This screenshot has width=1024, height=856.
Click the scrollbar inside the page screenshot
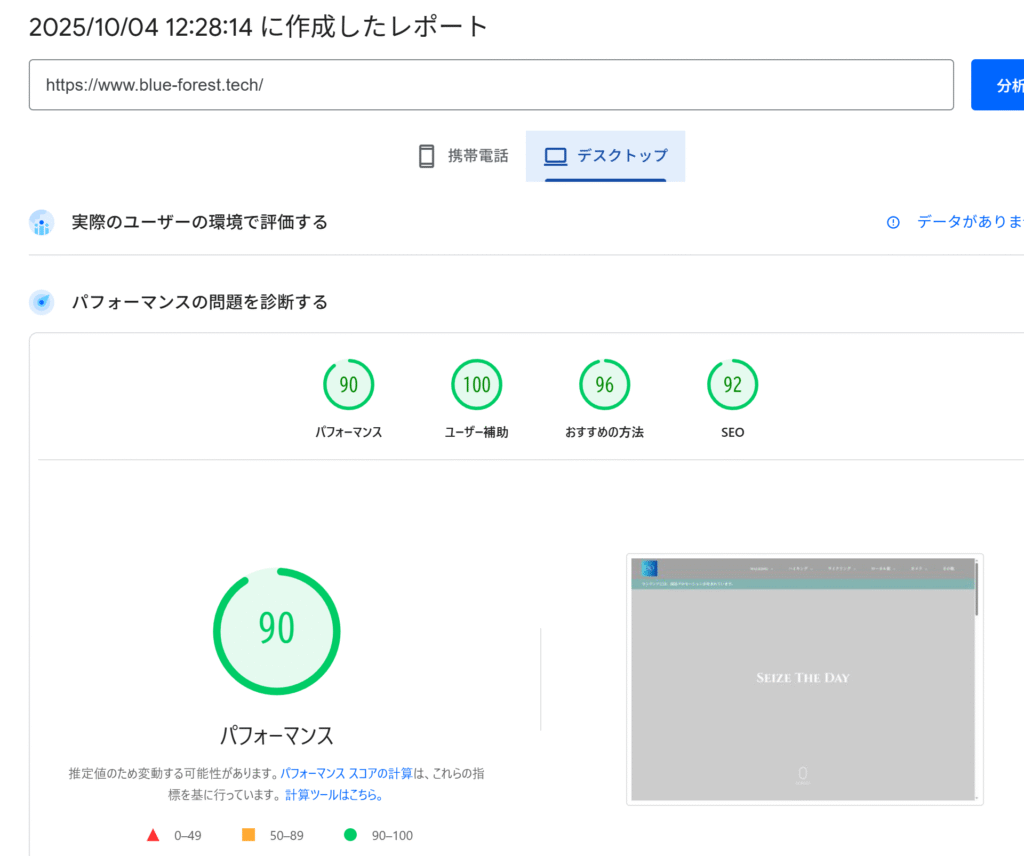(x=976, y=589)
